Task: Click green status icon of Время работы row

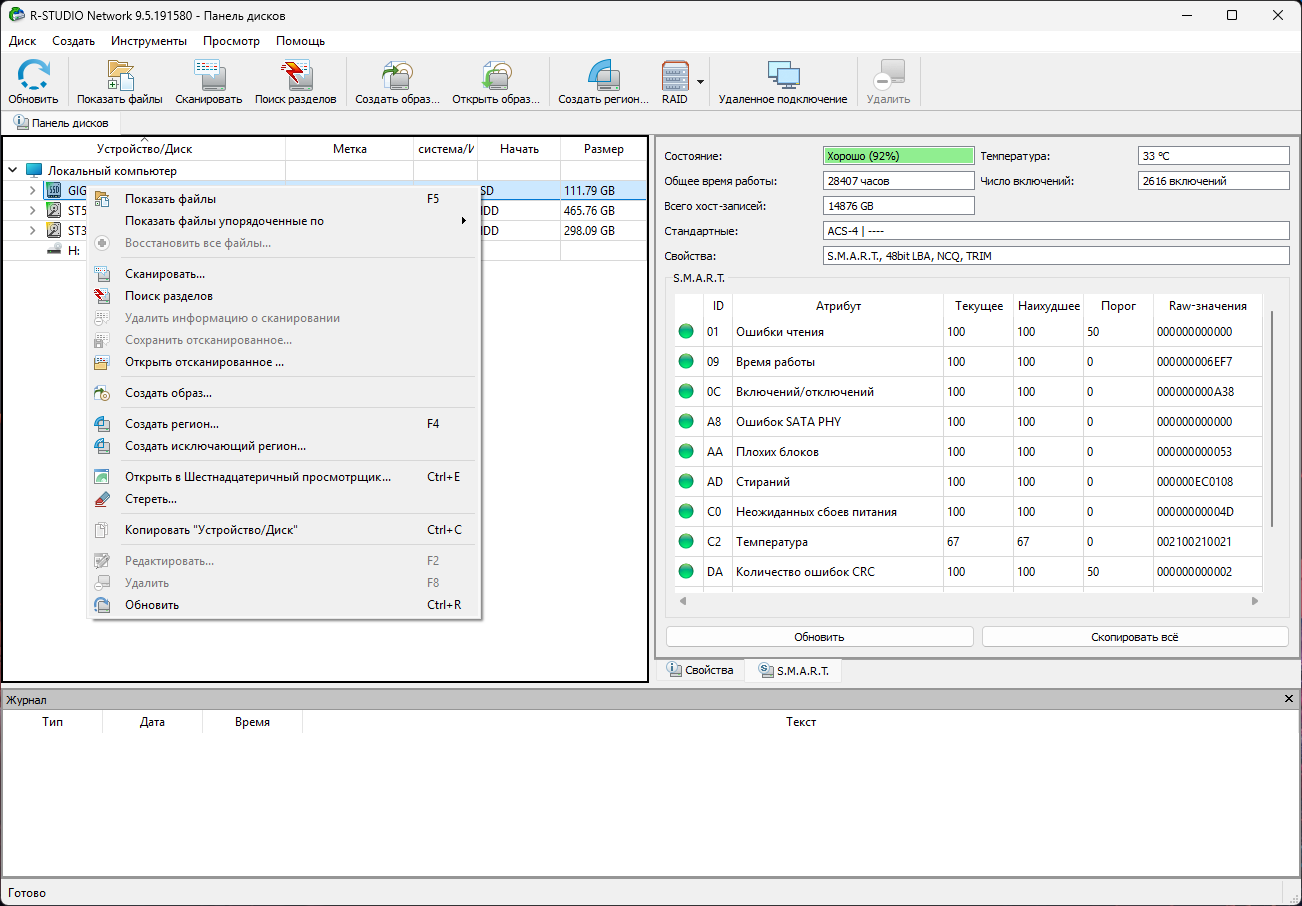Action: [x=686, y=362]
